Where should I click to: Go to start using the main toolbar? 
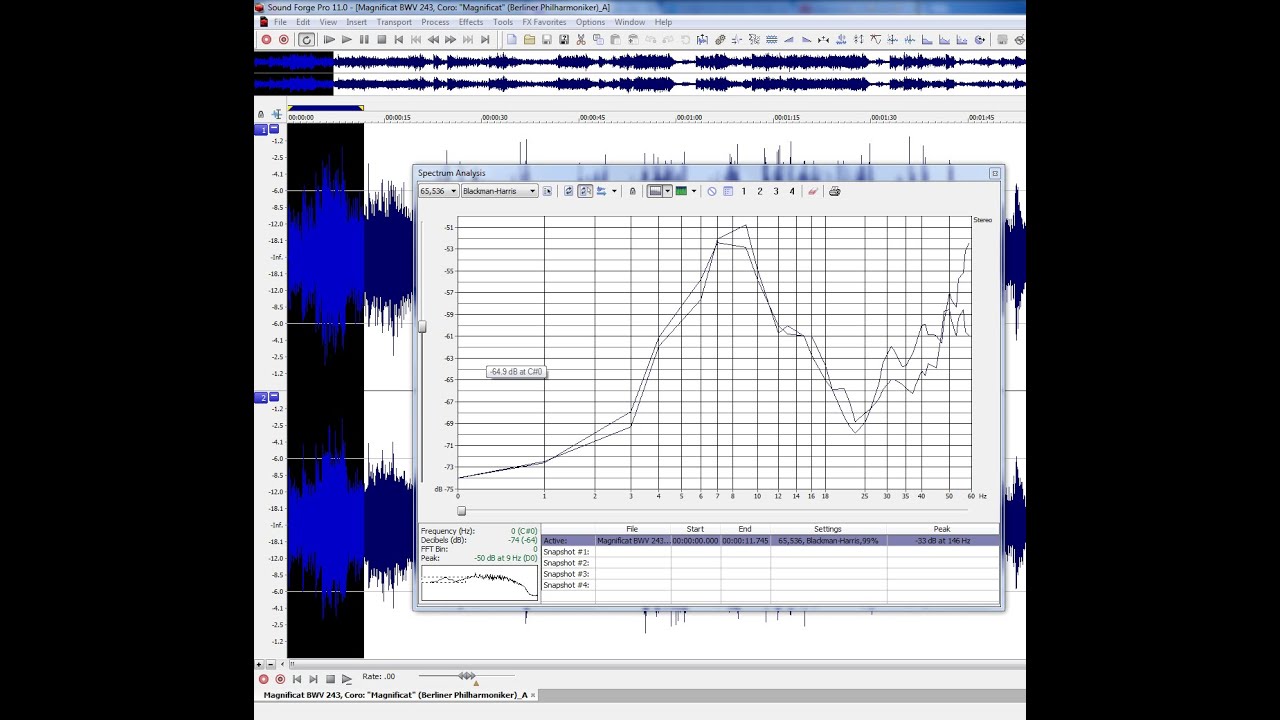coord(398,40)
